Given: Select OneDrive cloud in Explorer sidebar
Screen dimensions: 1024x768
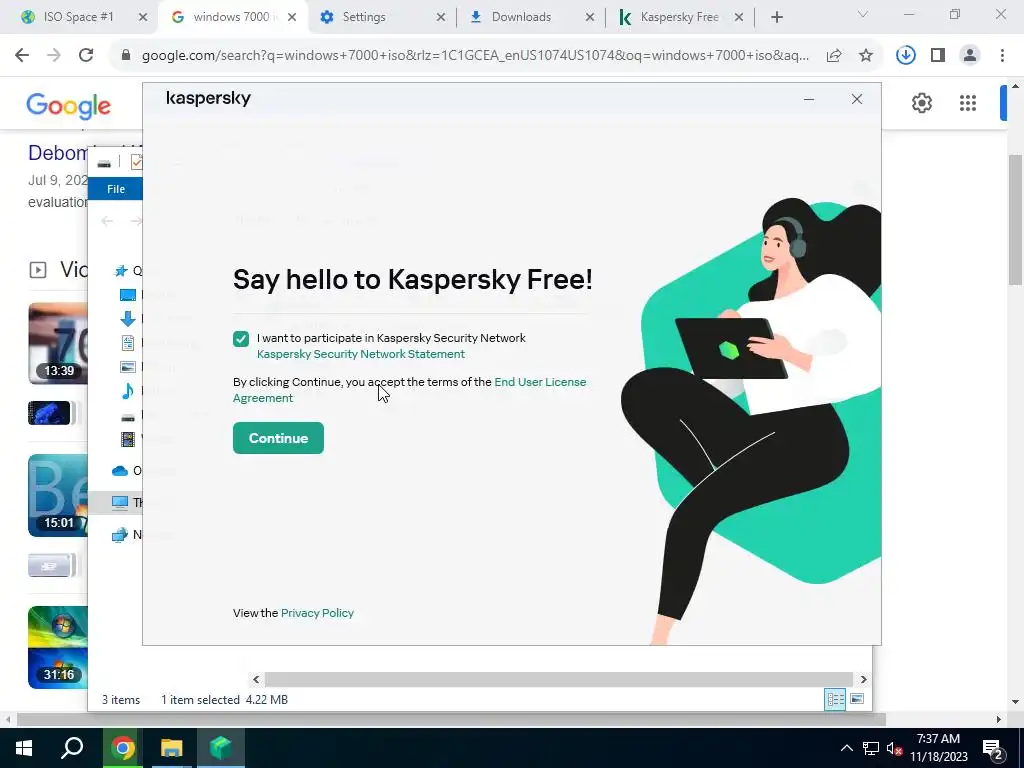Looking at the screenshot, I should 120,471.
